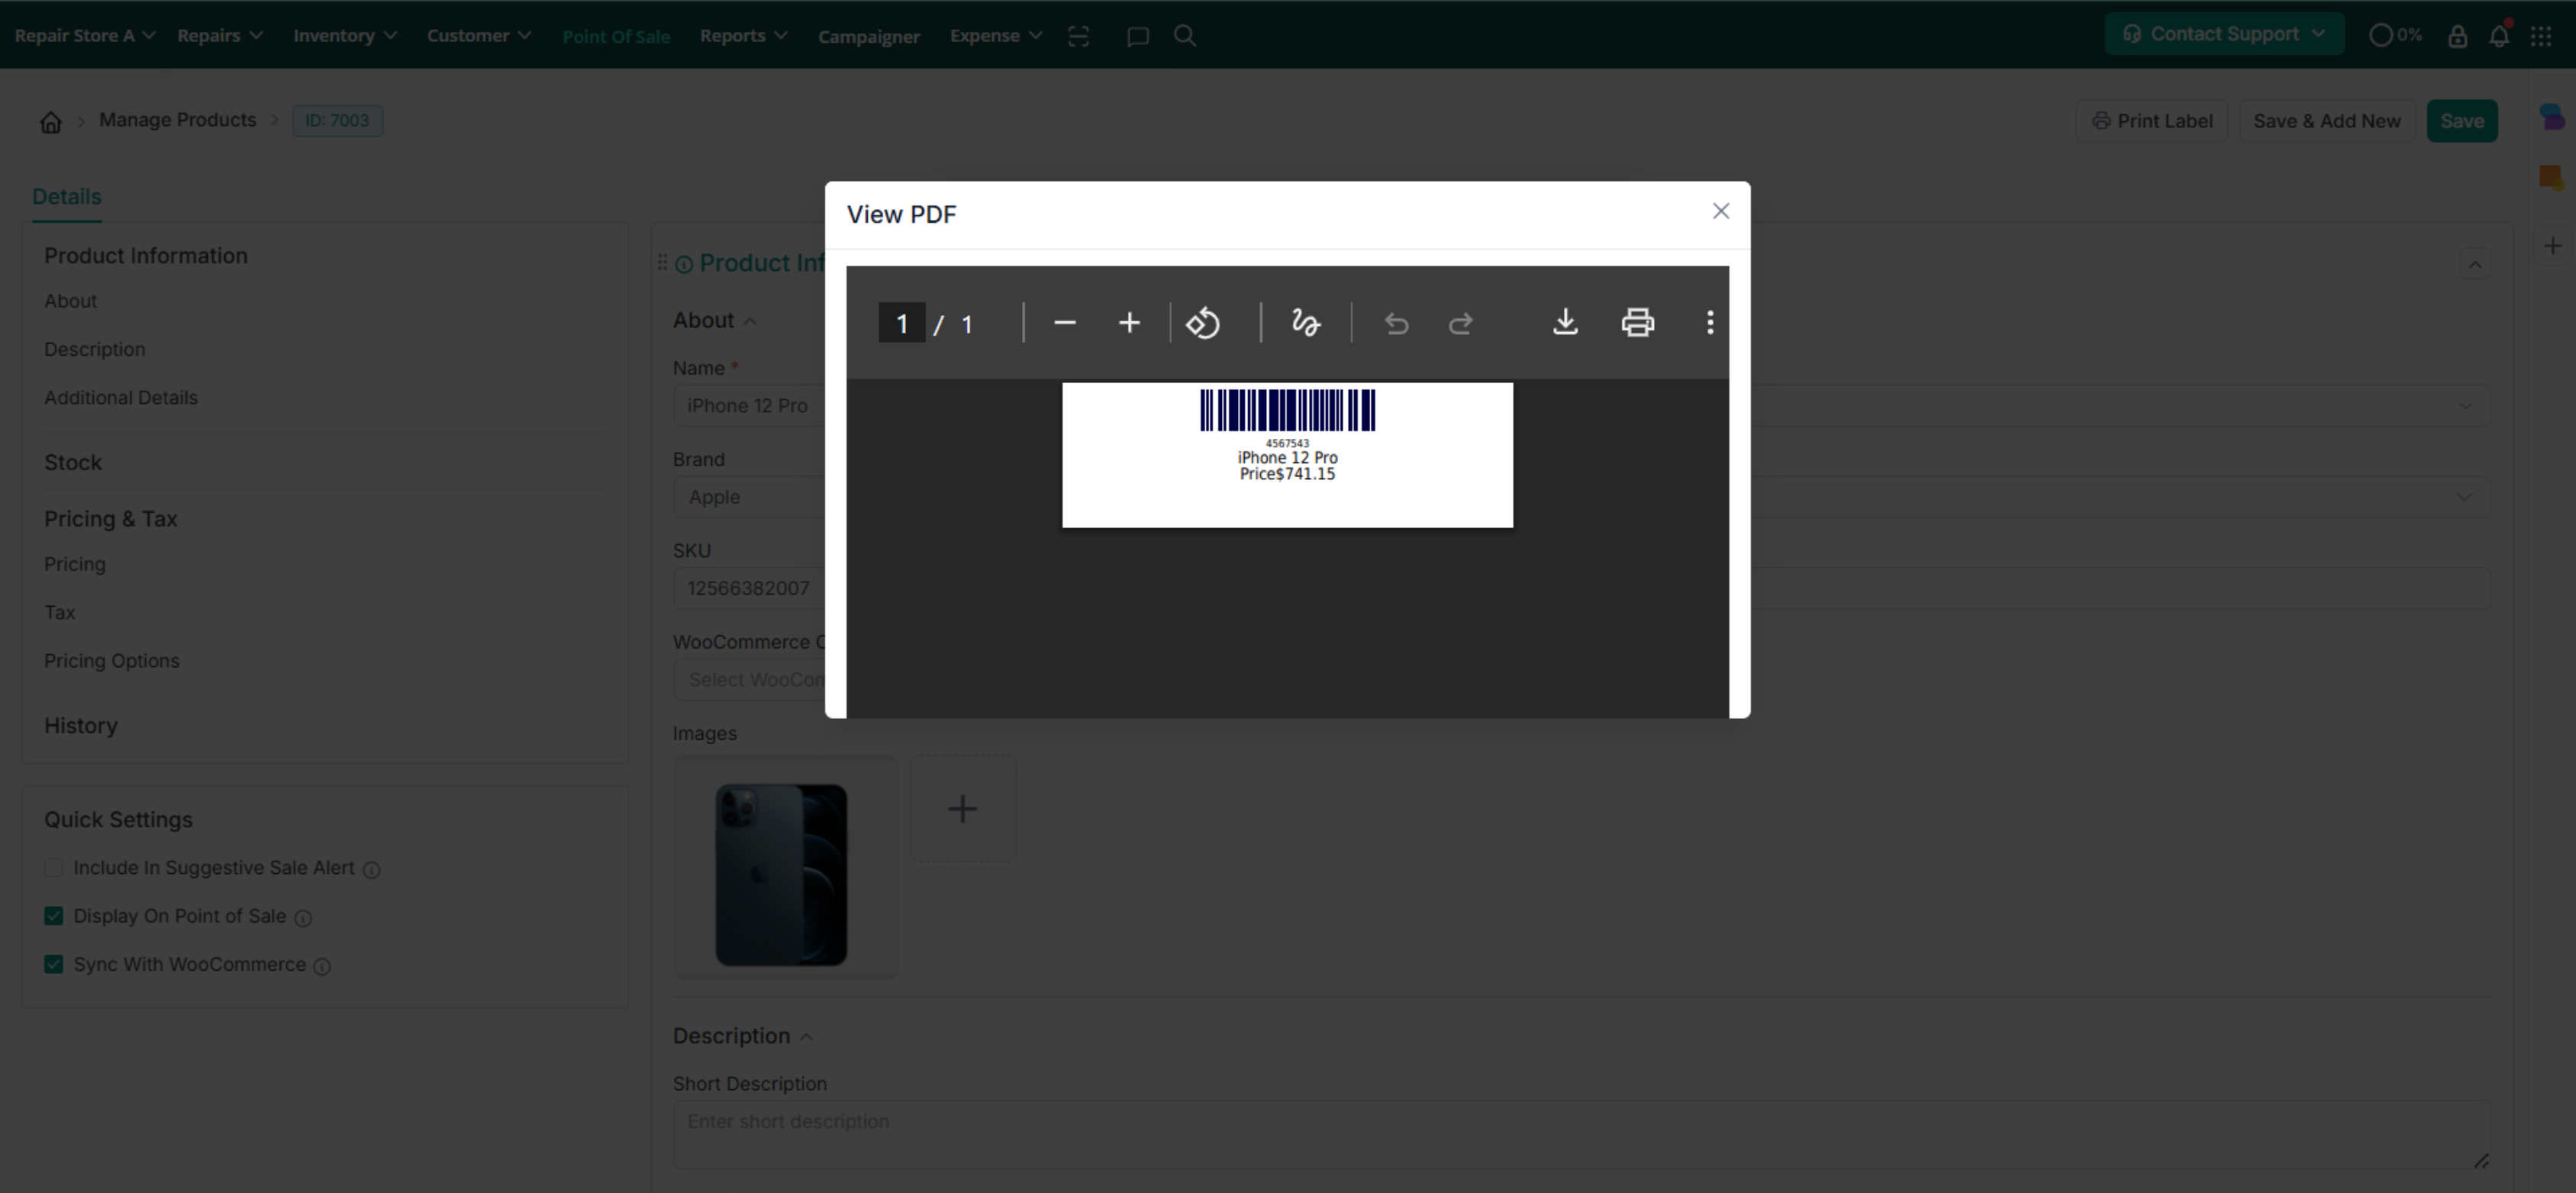Image resolution: width=2576 pixels, height=1193 pixels.
Task: Click the Print Label button
Action: click(x=2152, y=121)
